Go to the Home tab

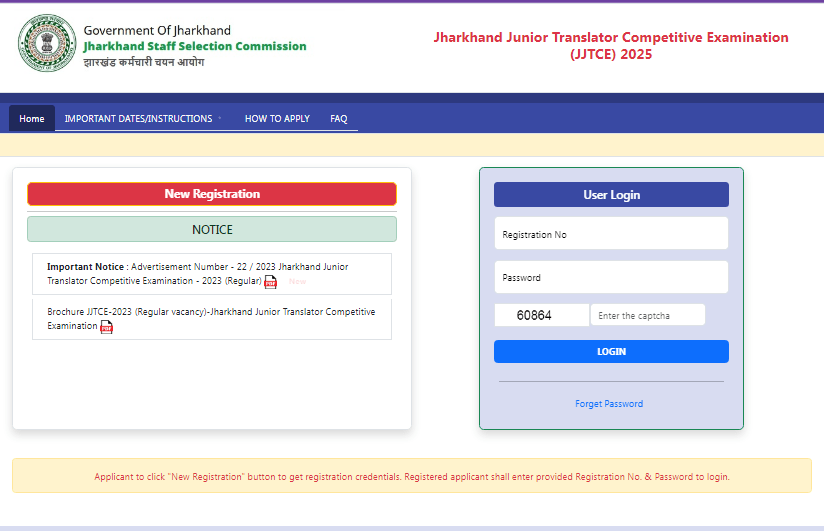[x=32, y=118]
